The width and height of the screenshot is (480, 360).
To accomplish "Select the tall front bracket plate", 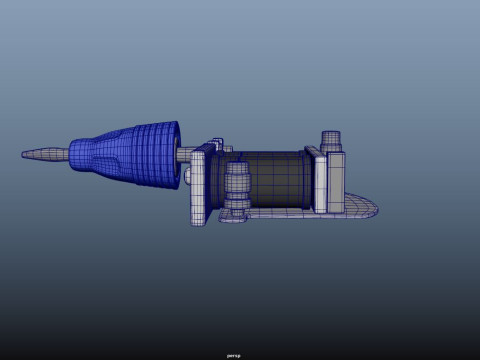I will click(x=199, y=188).
